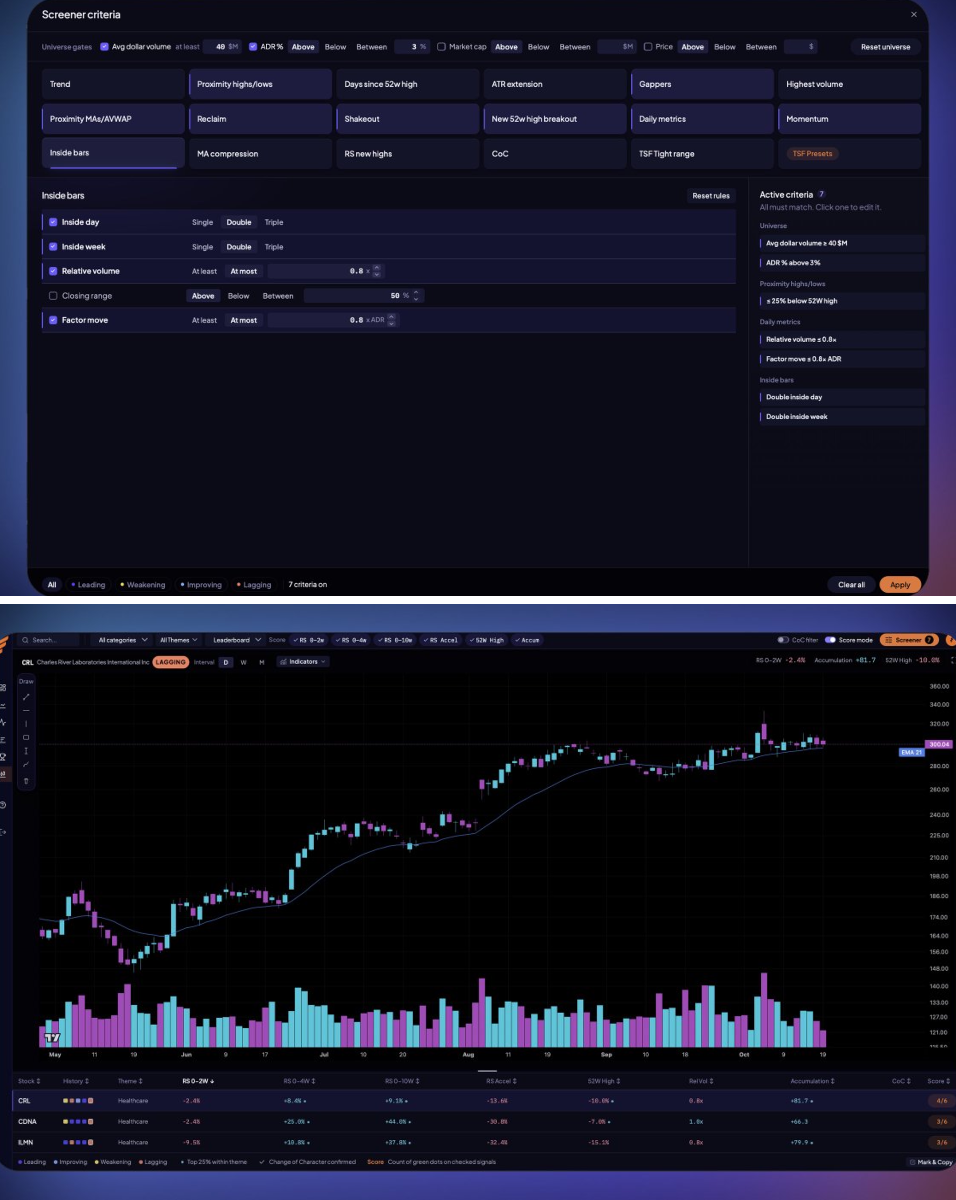The width and height of the screenshot is (956, 1200).
Task: Click Clear all criteria button
Action: (851, 585)
